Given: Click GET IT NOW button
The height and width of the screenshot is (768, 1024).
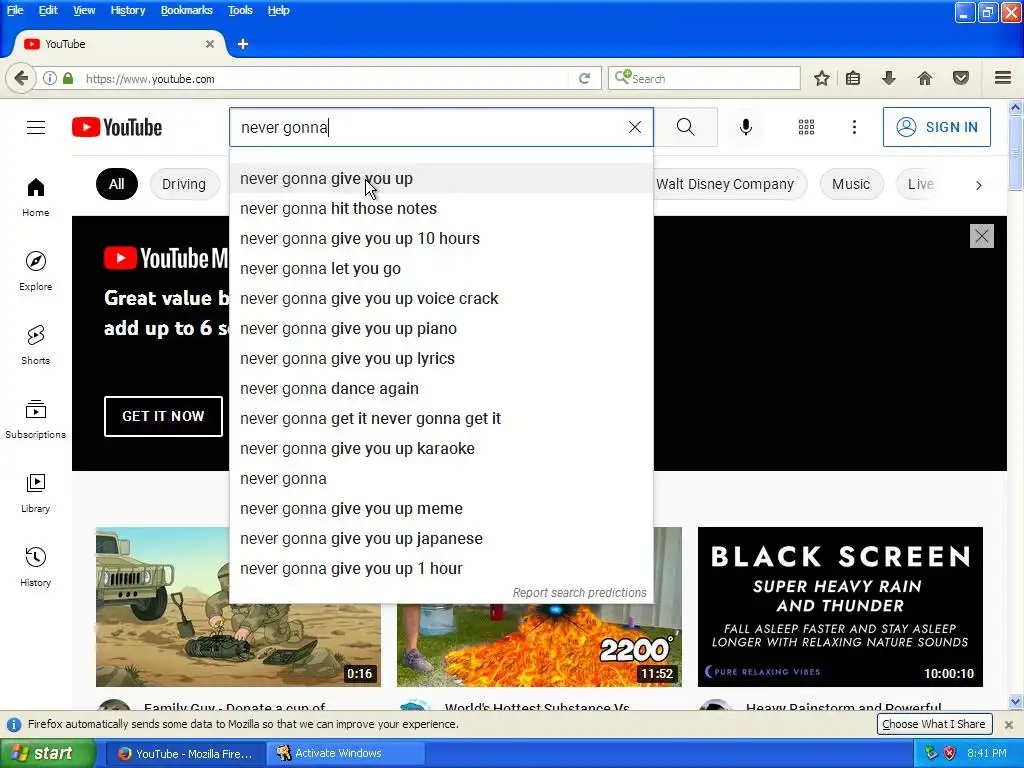Looking at the screenshot, I should [163, 416].
